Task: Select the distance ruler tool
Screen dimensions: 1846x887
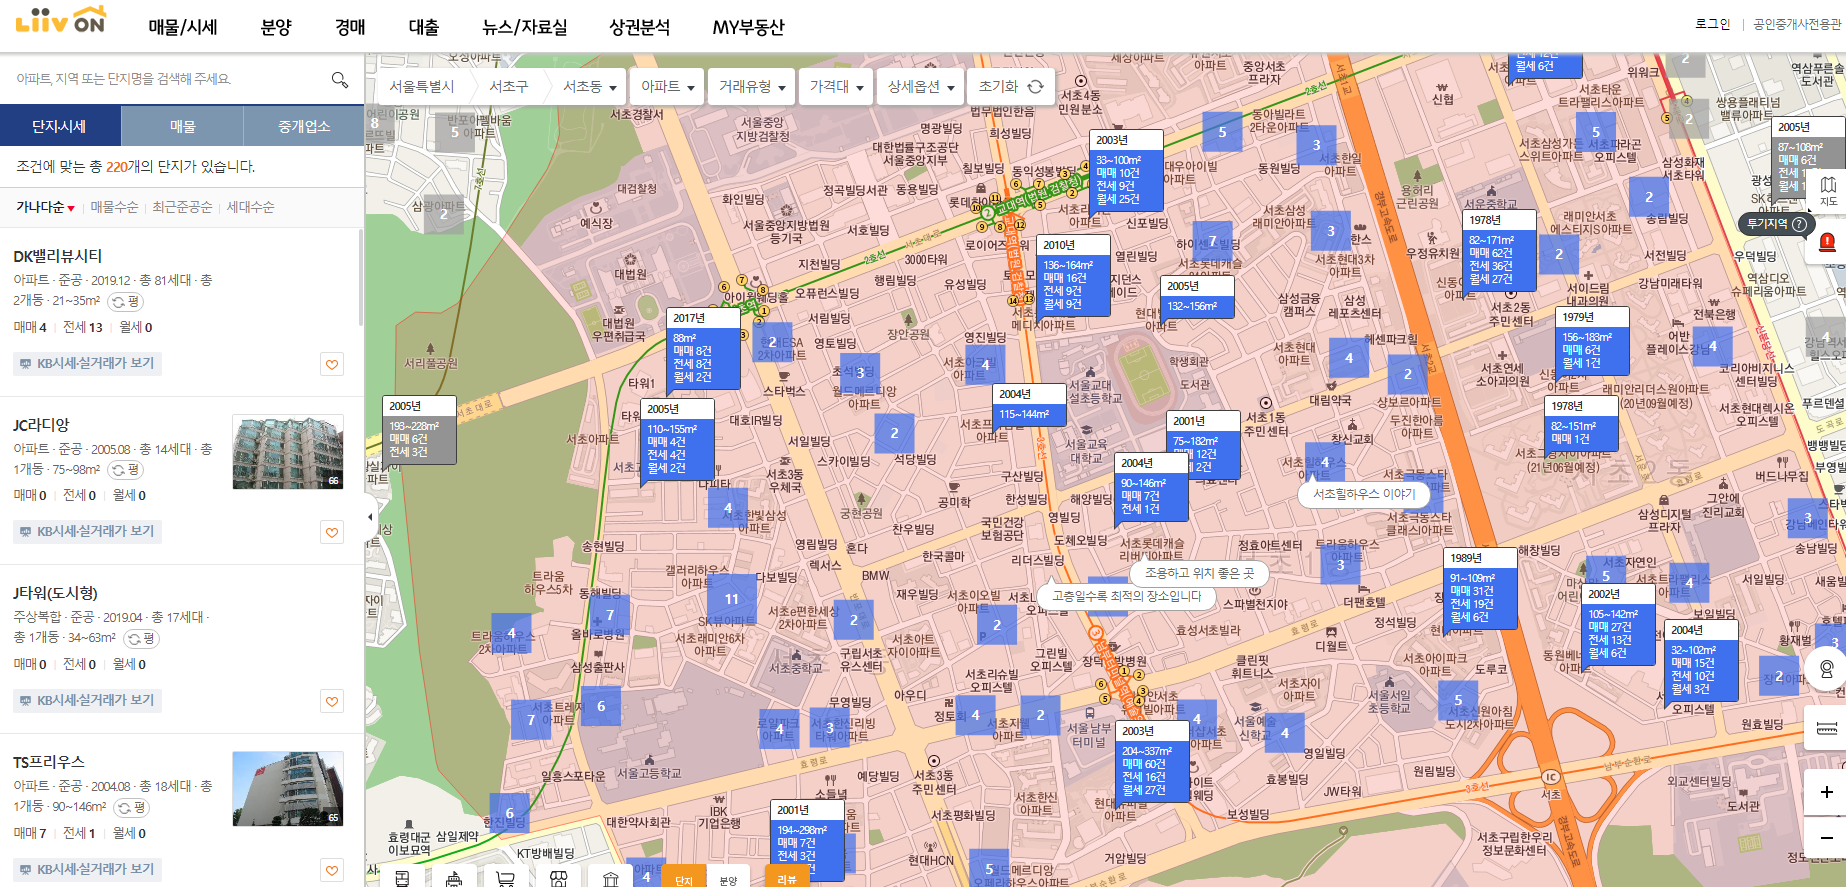Action: click(1826, 727)
